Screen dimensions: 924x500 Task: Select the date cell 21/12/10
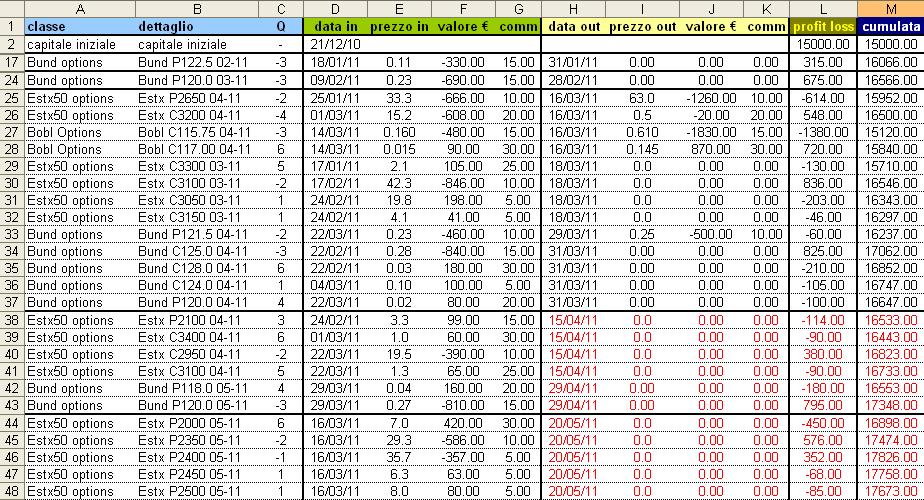pyautogui.click(x=333, y=44)
